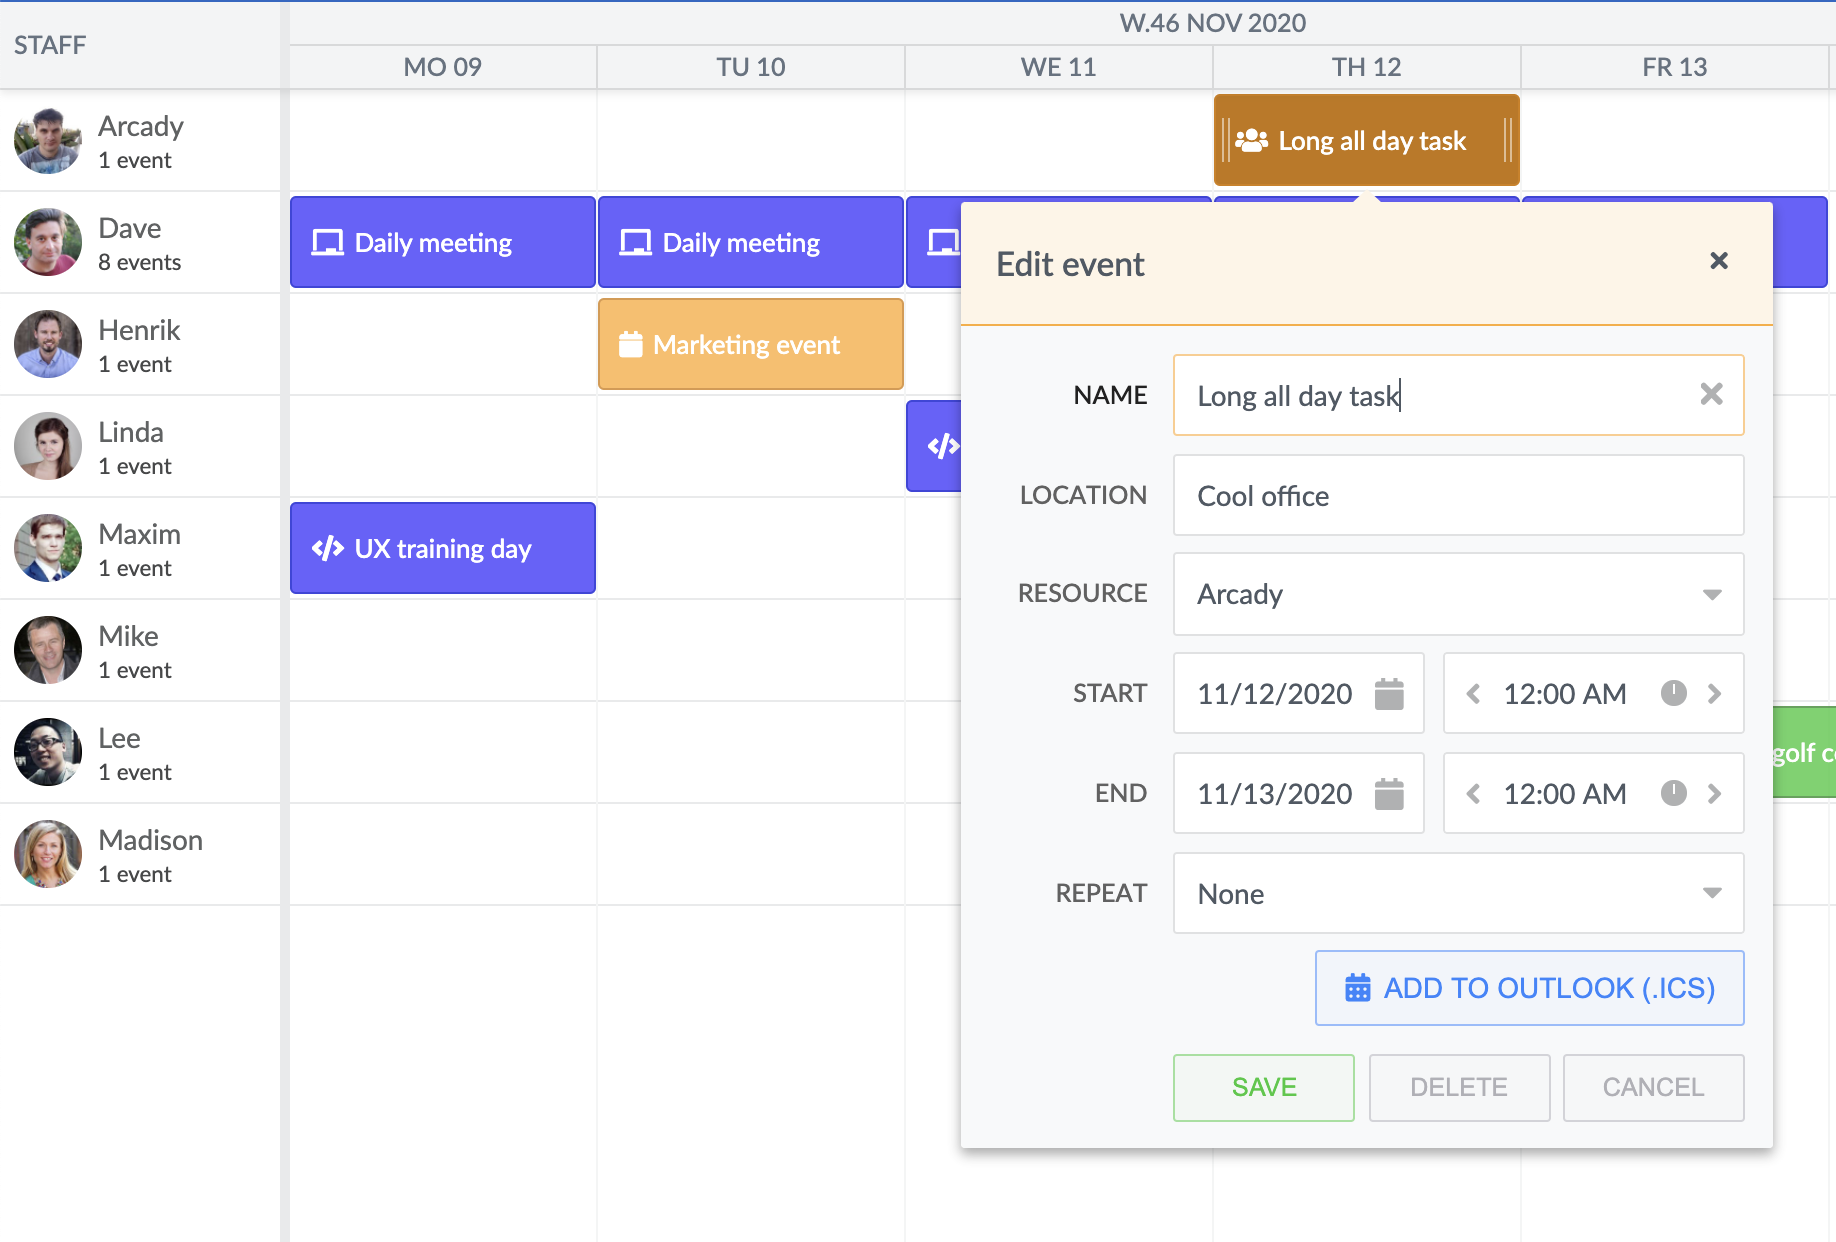Click ADD TO OUTLOOK (.ICS) button

(1529, 988)
